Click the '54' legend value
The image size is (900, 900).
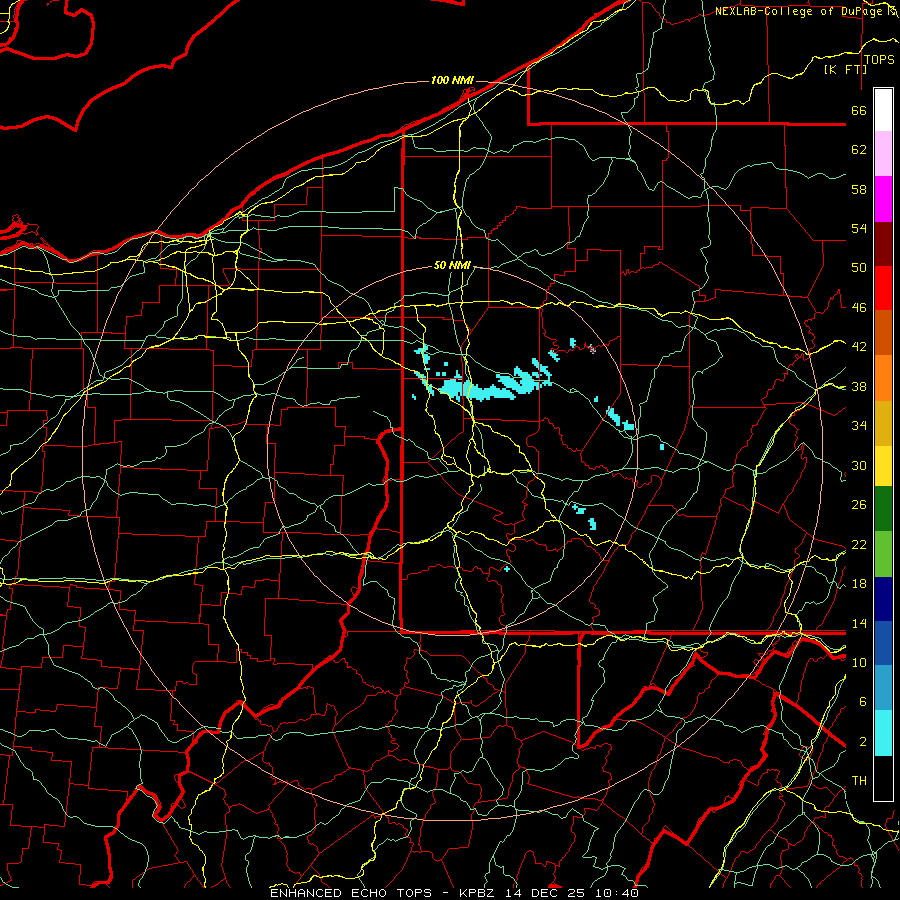(x=859, y=228)
